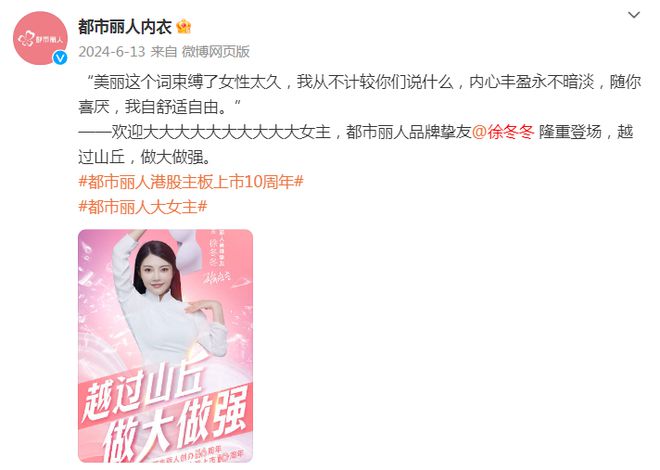Click the 做大做强 slogan on poster

[x=175, y=426]
